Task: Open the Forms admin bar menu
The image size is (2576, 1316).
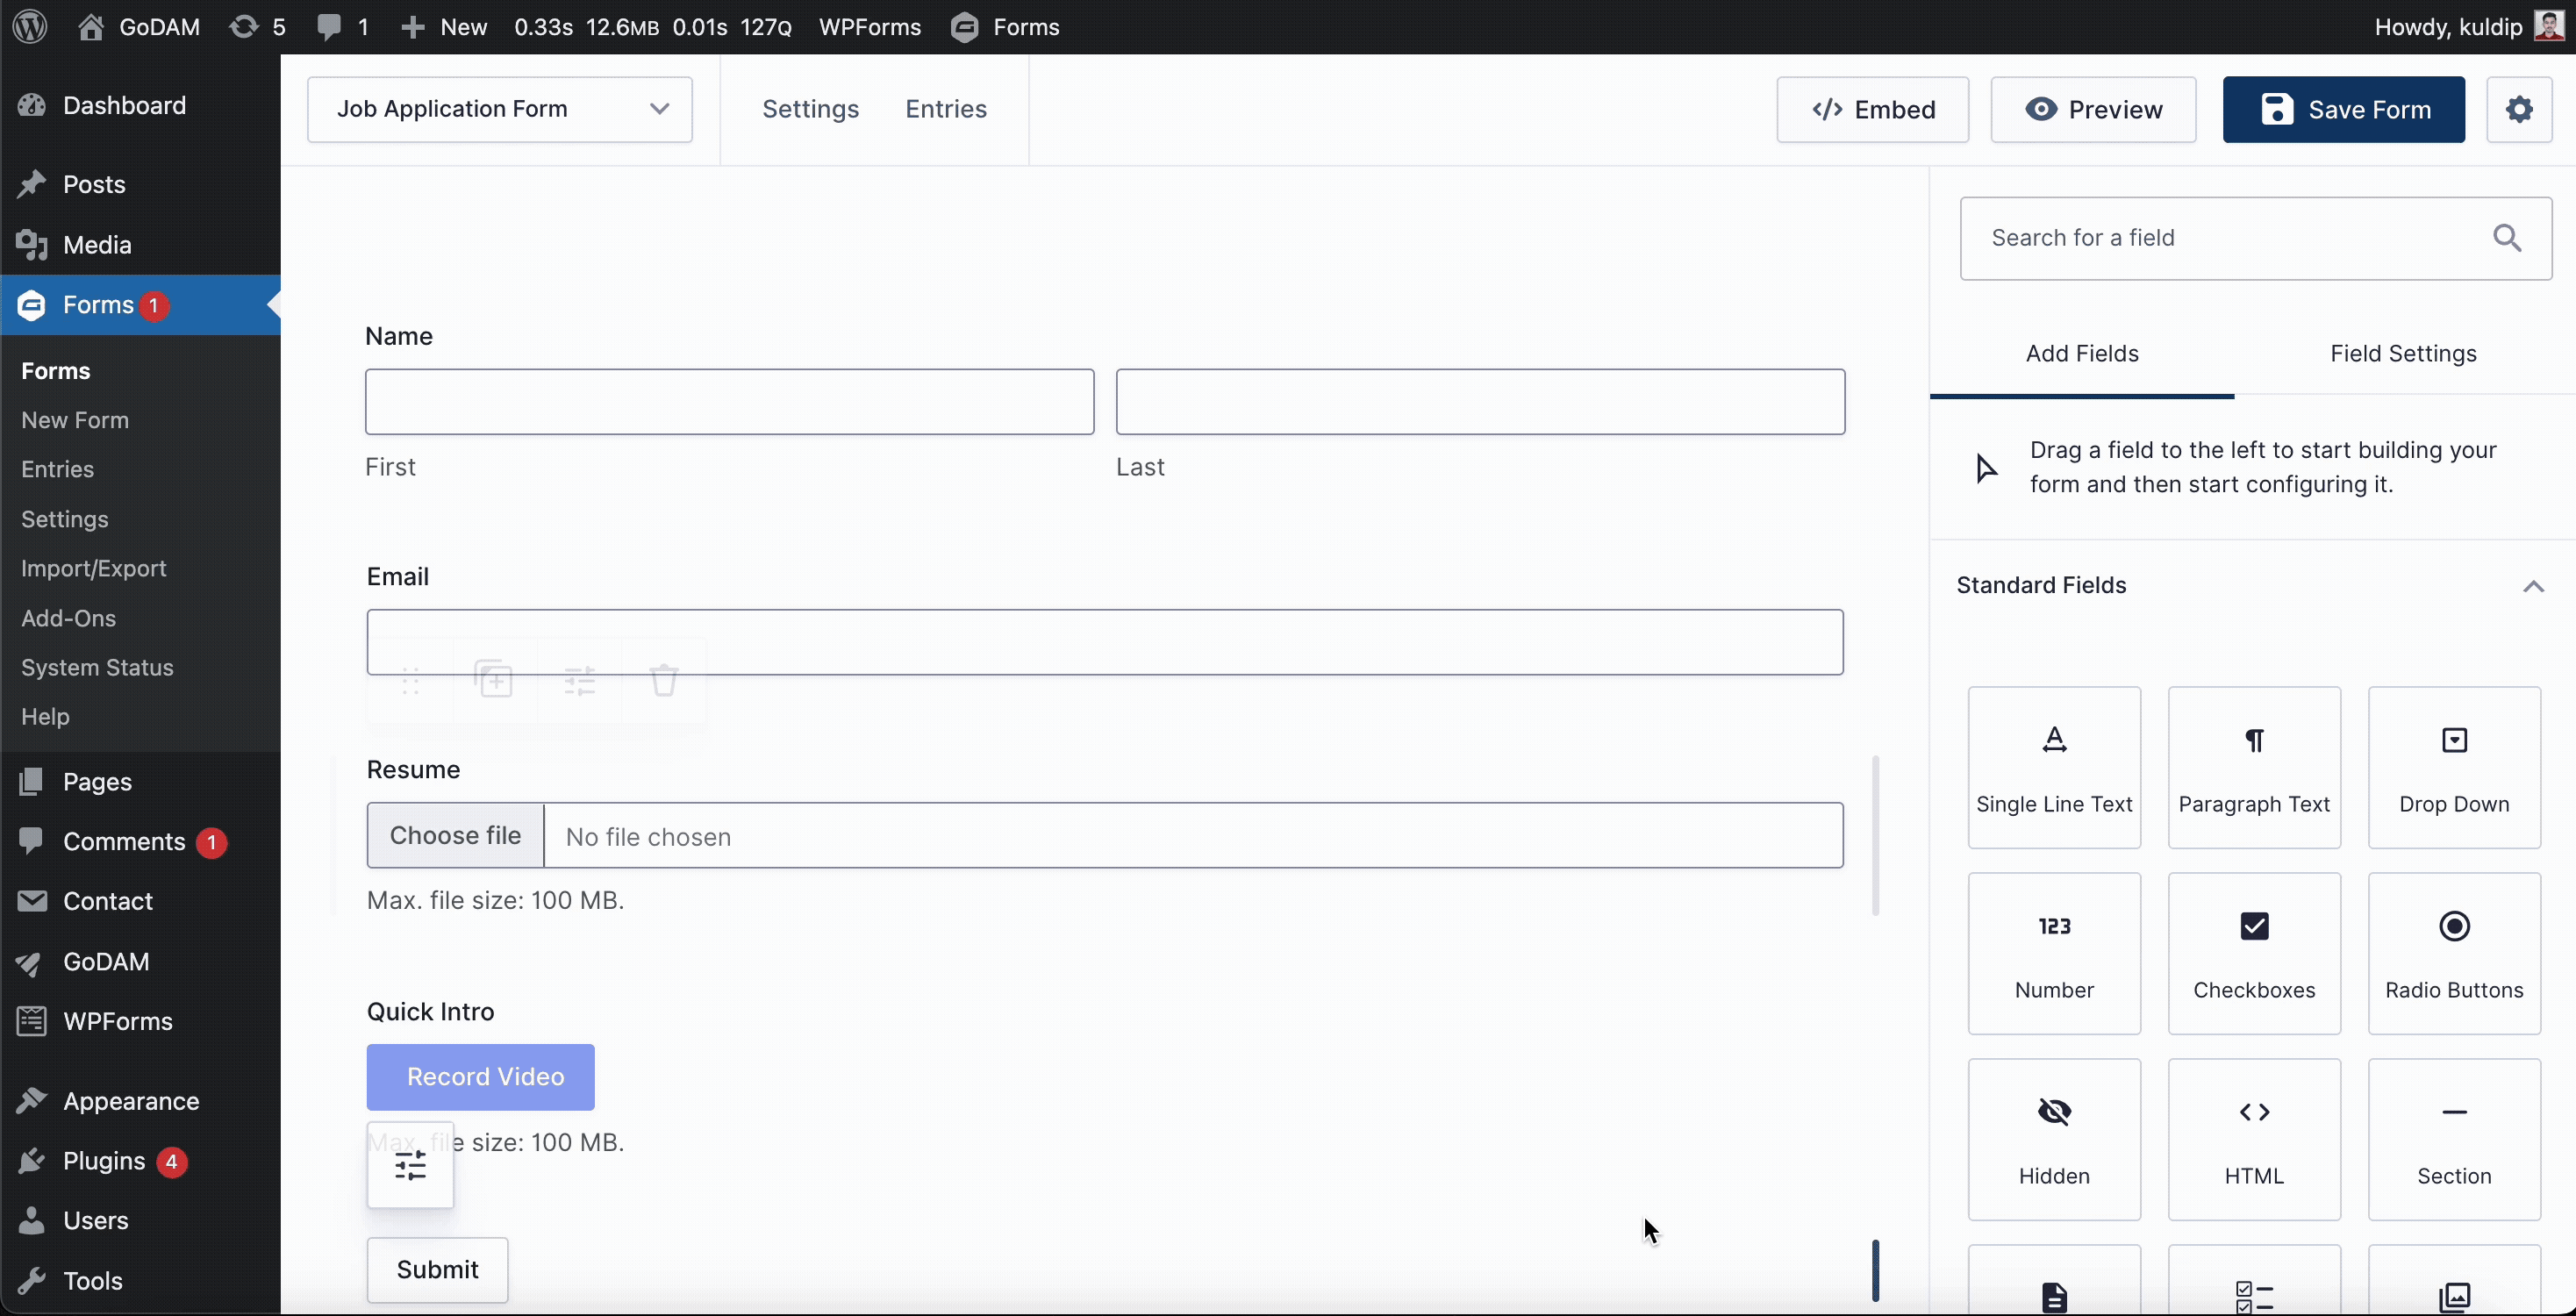Action: (1005, 27)
